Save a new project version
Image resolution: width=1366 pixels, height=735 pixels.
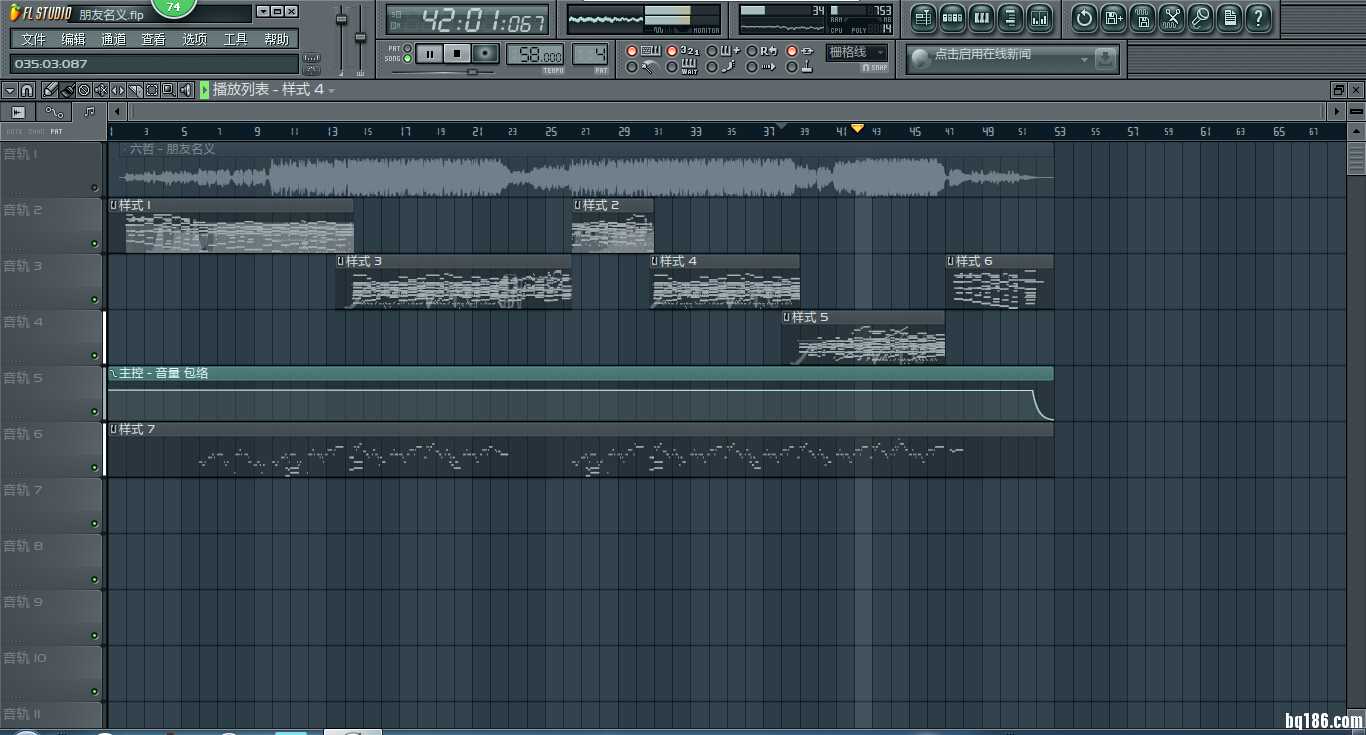pos(1113,17)
